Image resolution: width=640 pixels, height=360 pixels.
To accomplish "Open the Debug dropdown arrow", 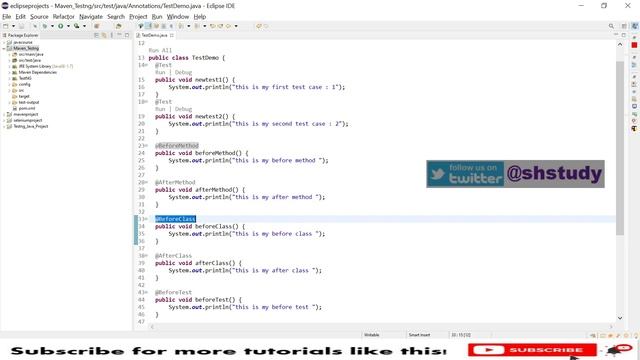I will pyautogui.click(x=52, y=26).
